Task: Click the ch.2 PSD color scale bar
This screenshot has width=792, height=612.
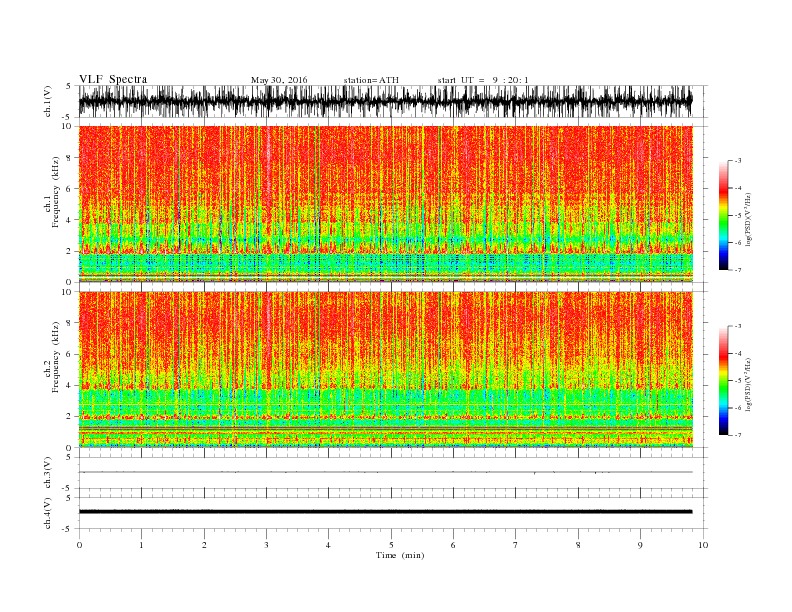Action: click(723, 380)
